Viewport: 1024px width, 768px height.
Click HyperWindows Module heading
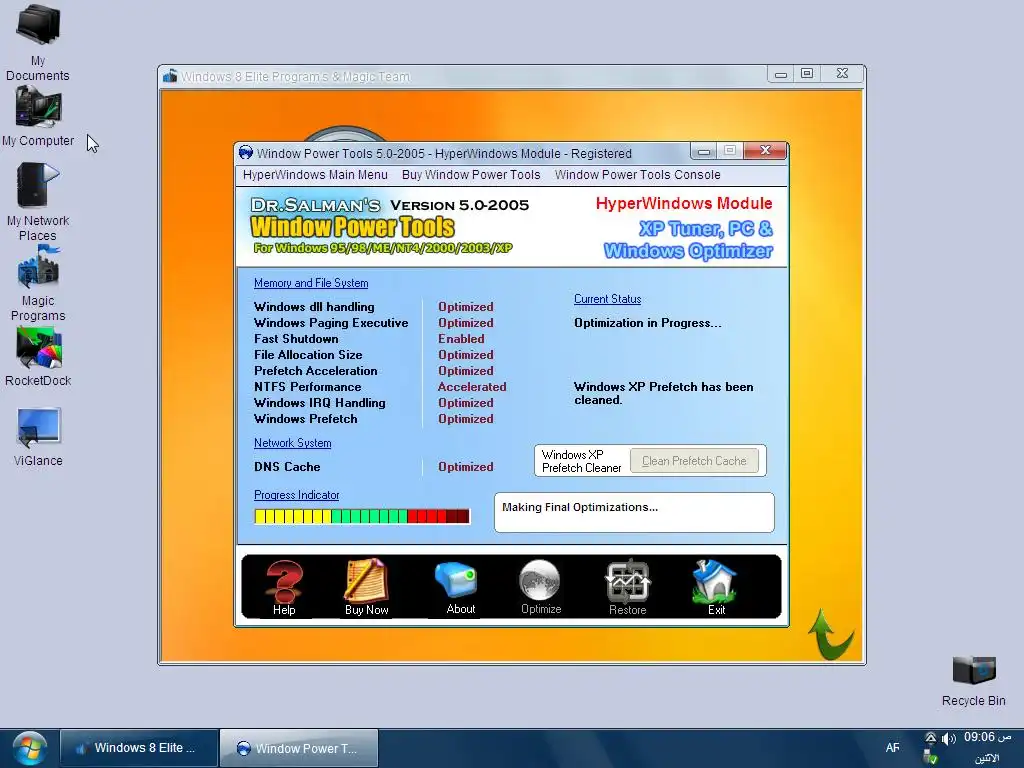pos(684,203)
